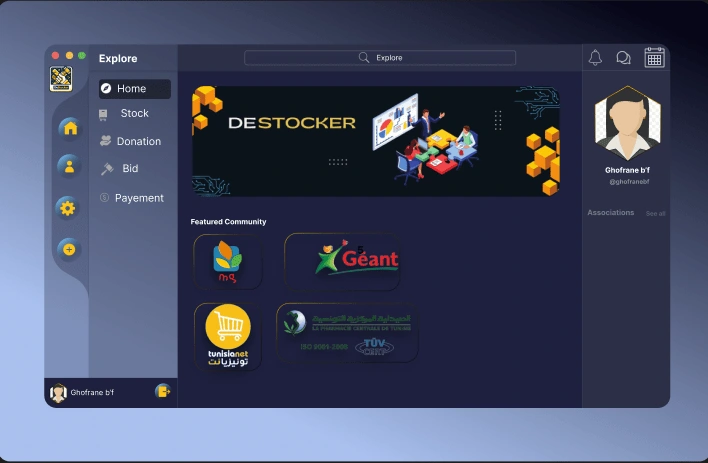Image resolution: width=708 pixels, height=463 pixels.
Task: Click the hexagonal profile picture
Action: tap(628, 123)
